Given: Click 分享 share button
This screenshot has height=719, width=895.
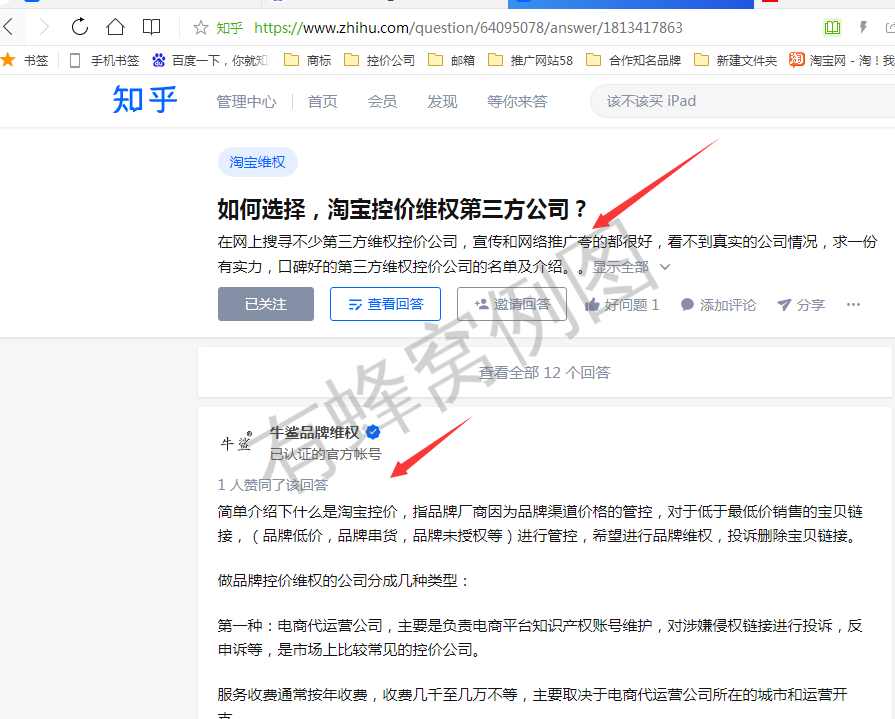Looking at the screenshot, I should click(x=801, y=305).
